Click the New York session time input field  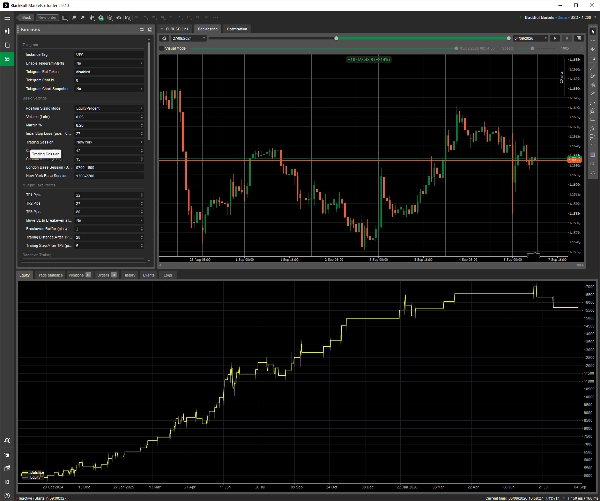coord(109,176)
